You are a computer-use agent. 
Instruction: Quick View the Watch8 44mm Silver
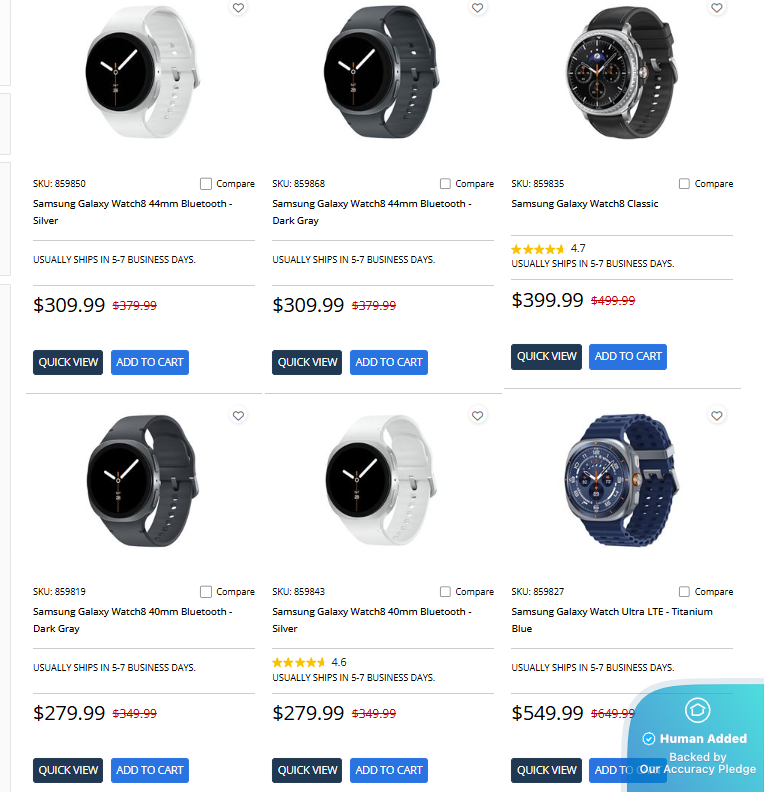point(68,362)
